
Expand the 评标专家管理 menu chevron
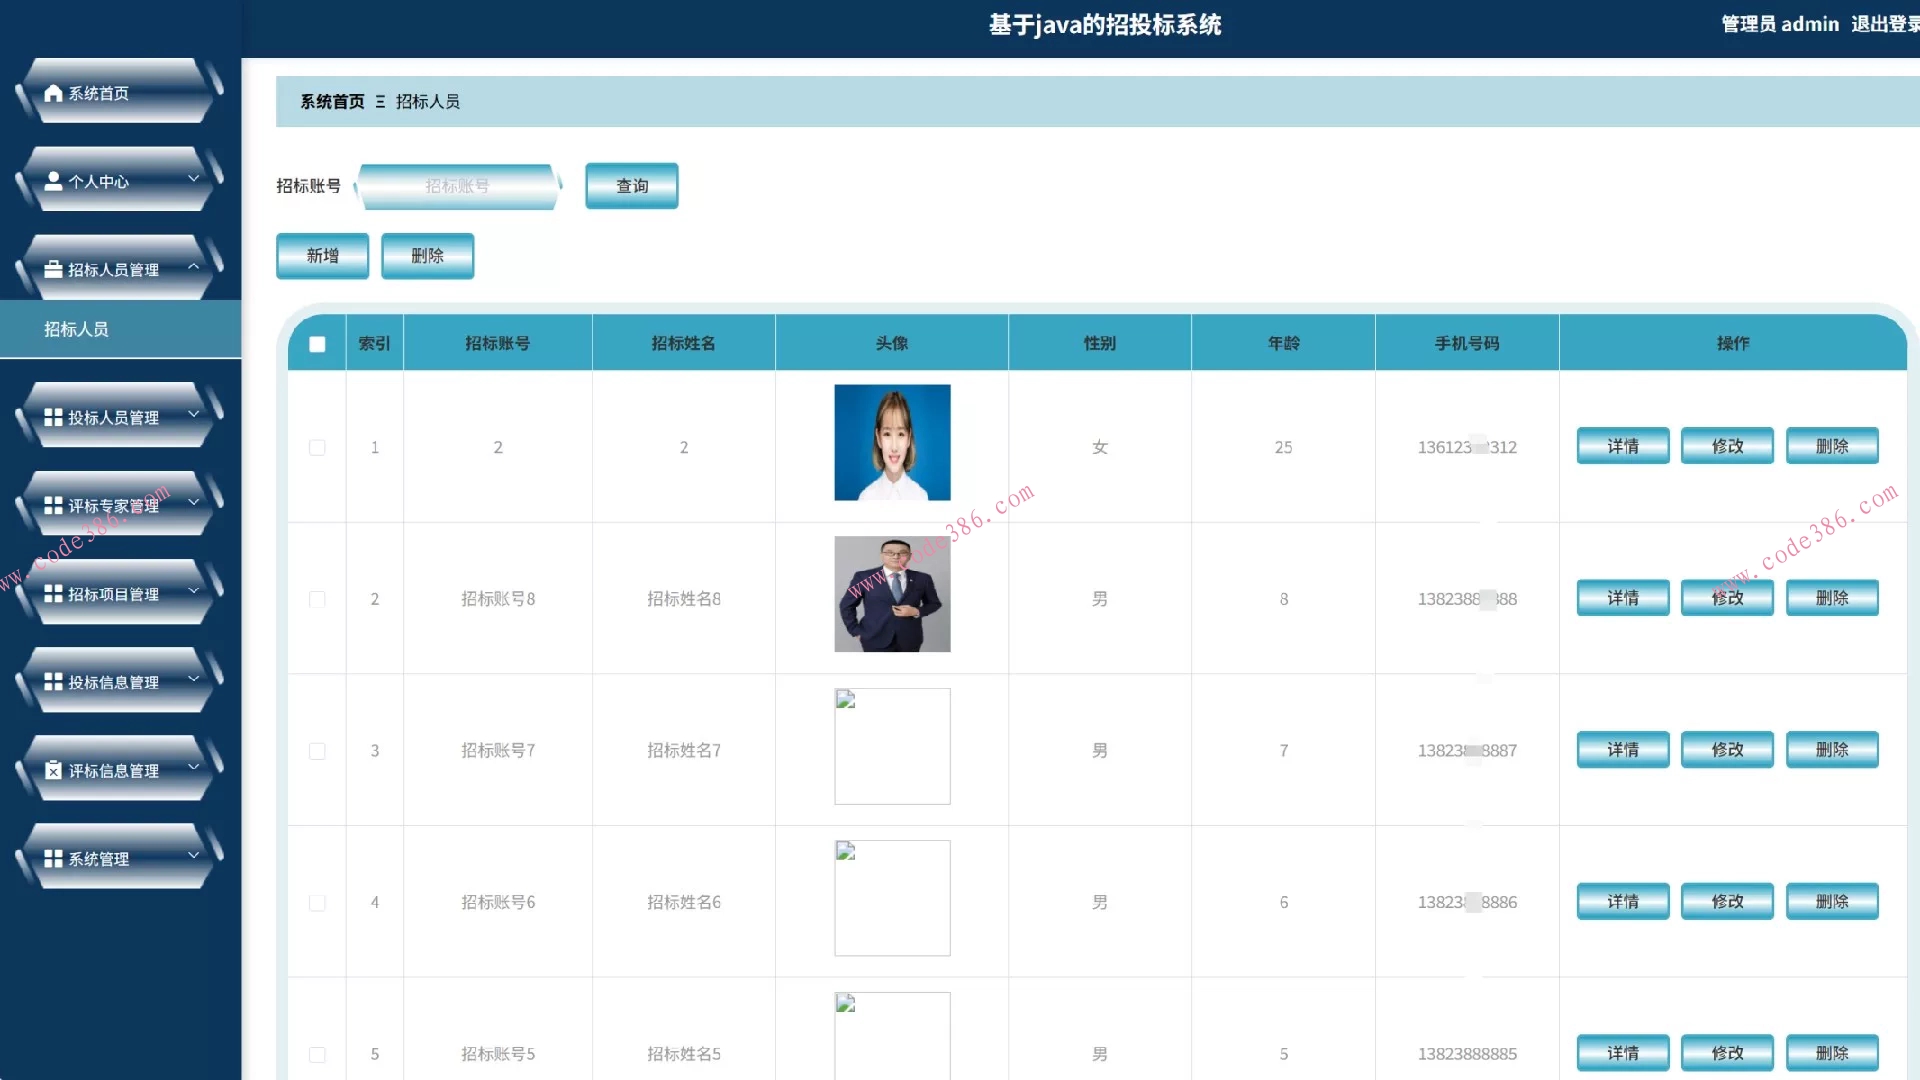click(x=194, y=502)
